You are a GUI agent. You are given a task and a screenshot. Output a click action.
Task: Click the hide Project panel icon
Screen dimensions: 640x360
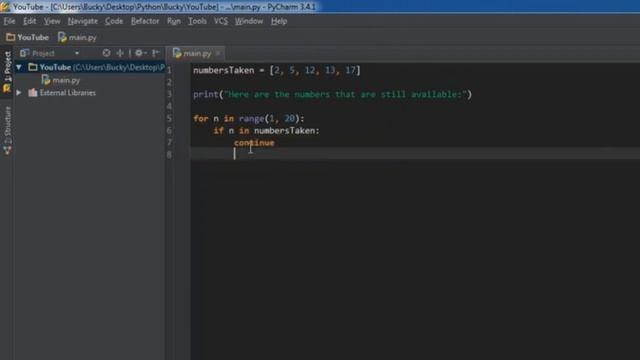156,53
